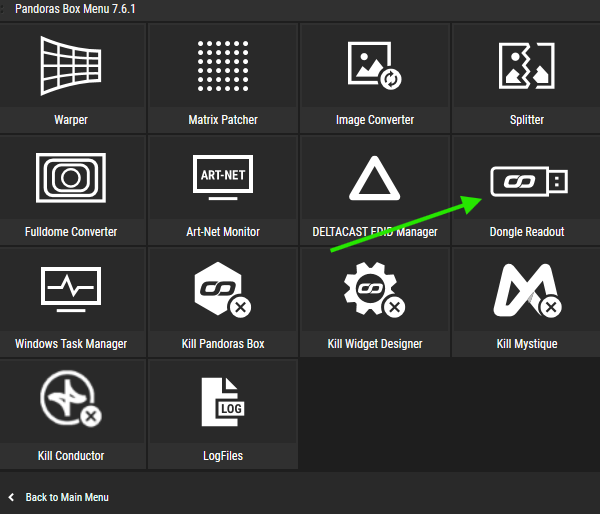Image resolution: width=600 pixels, height=514 pixels.
Task: Select the DELTACAST EDID Manager label
Action: click(x=375, y=232)
